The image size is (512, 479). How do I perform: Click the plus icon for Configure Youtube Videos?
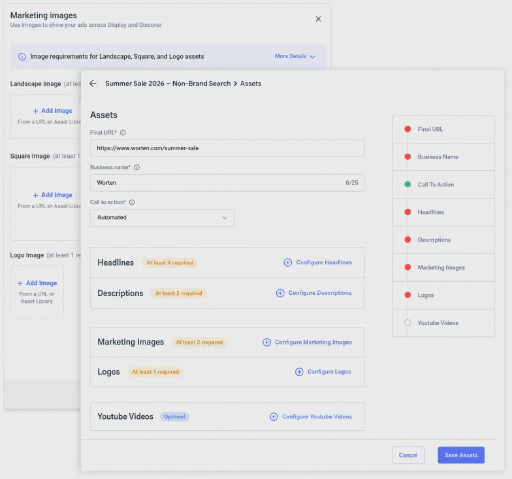[274, 417]
